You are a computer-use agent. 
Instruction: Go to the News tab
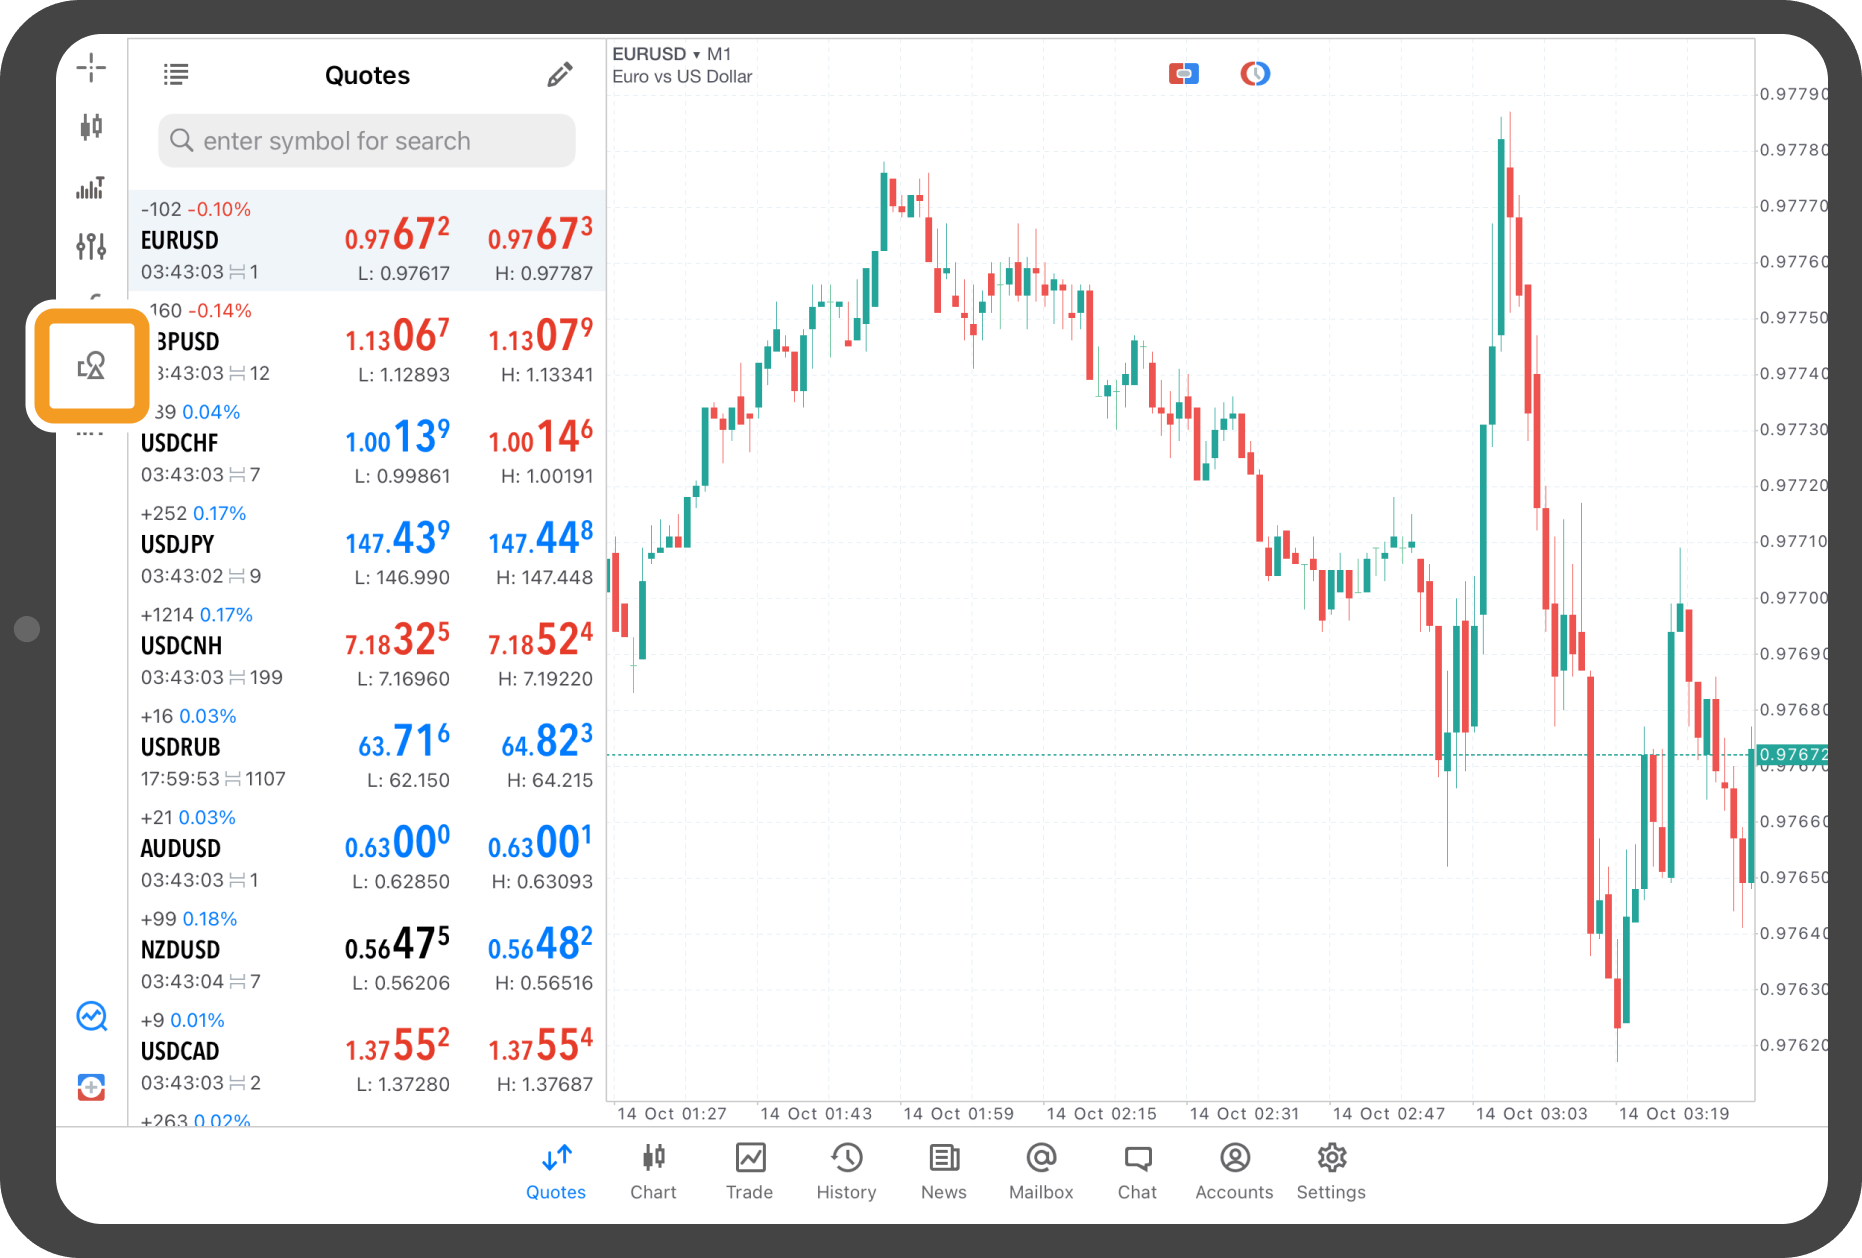click(x=943, y=1171)
